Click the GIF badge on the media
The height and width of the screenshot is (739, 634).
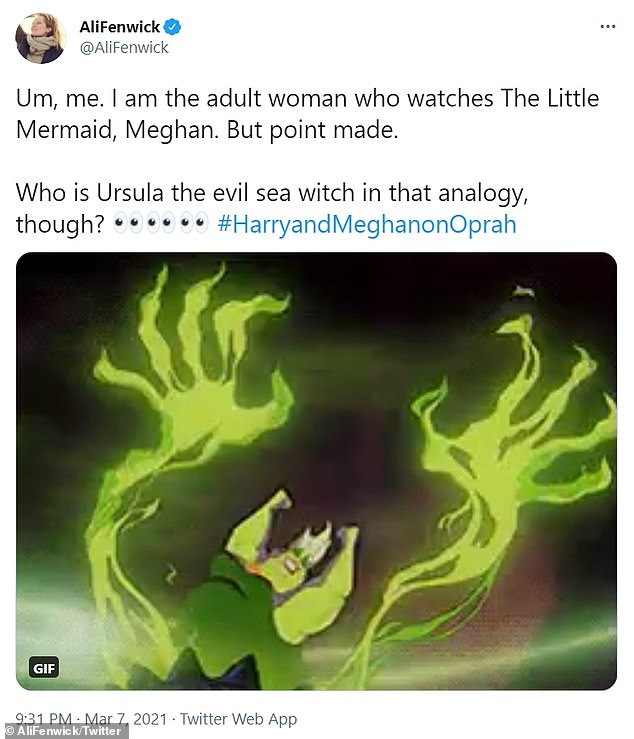coord(44,668)
